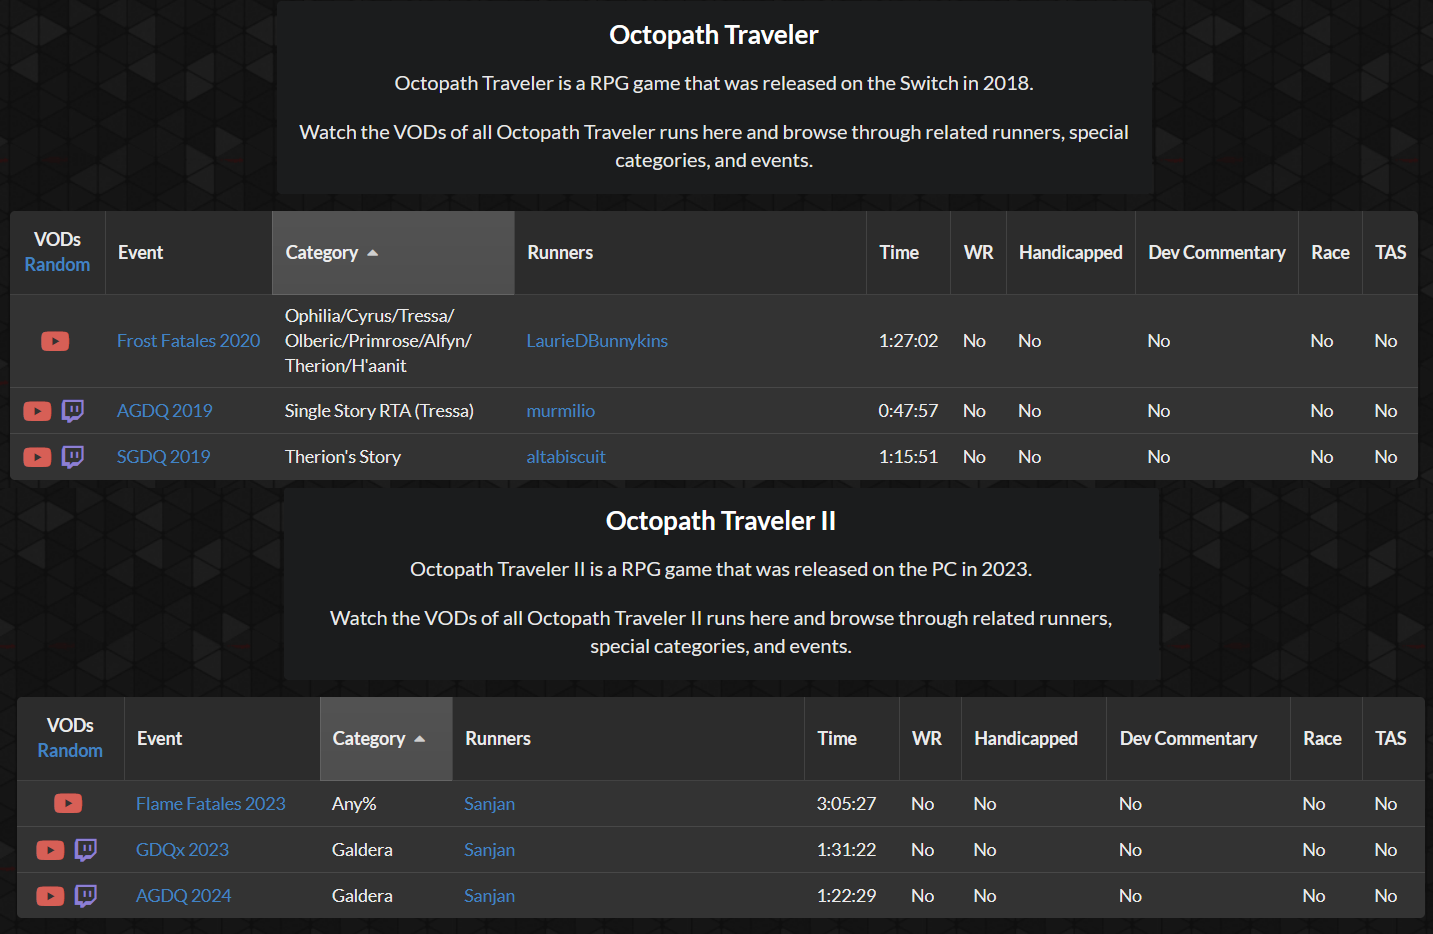The image size is (1433, 934).
Task: Click Random in the Octopath Traveler table
Action: point(57,265)
